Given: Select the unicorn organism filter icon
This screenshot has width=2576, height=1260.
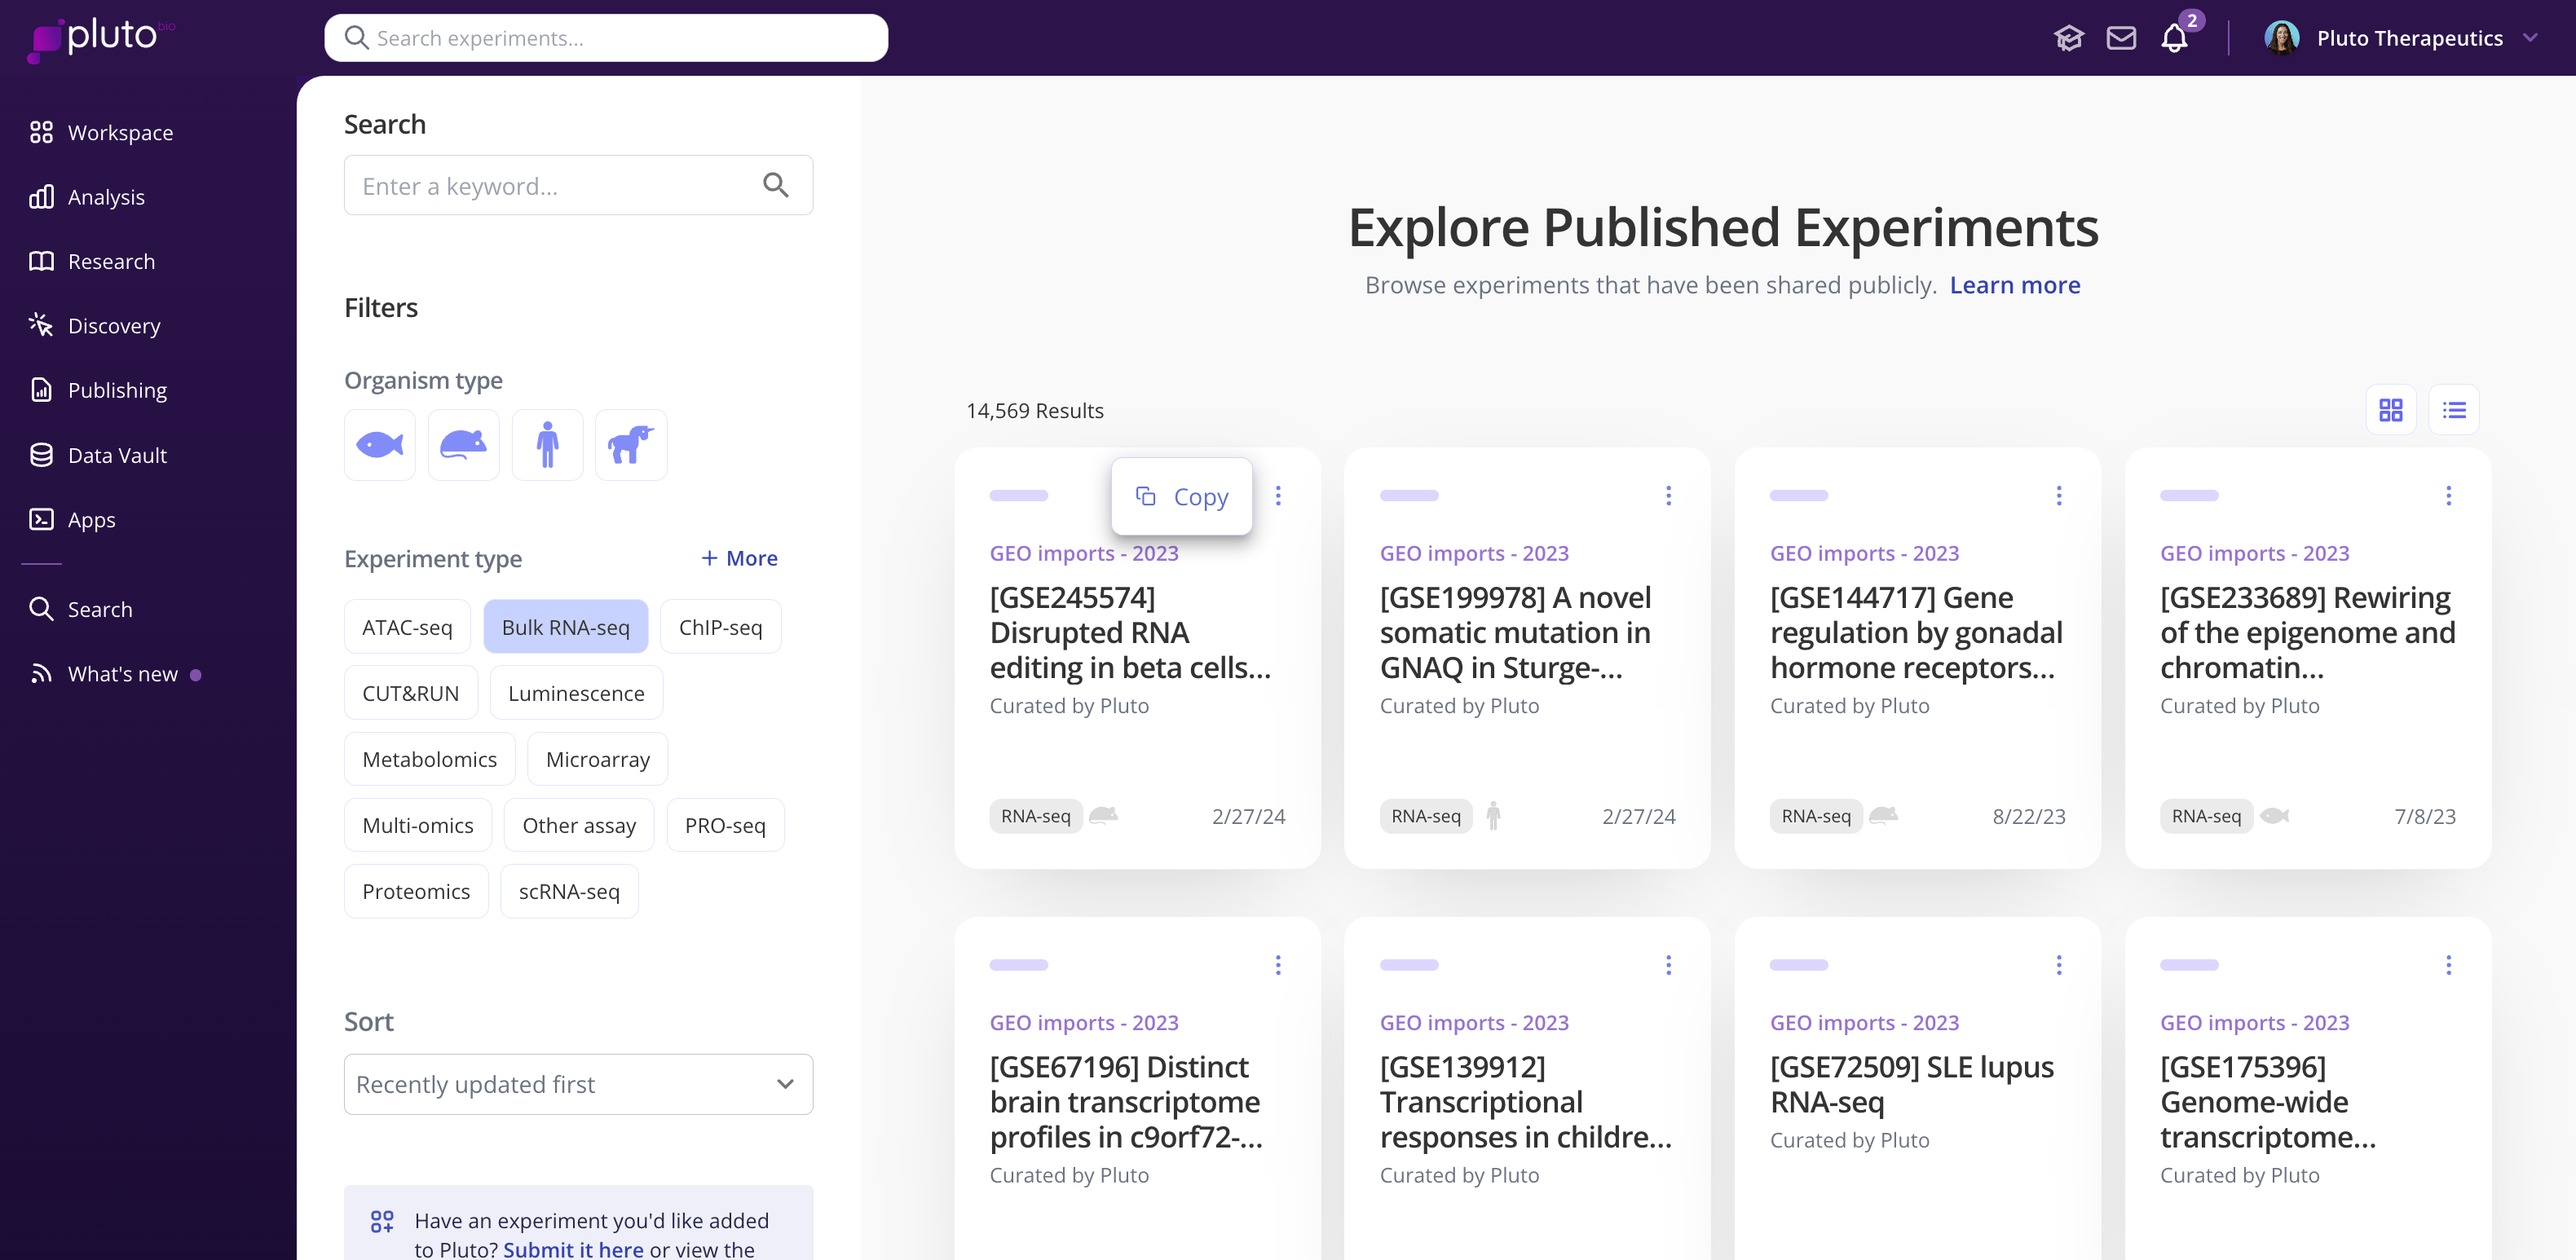Looking at the screenshot, I should pos(630,444).
